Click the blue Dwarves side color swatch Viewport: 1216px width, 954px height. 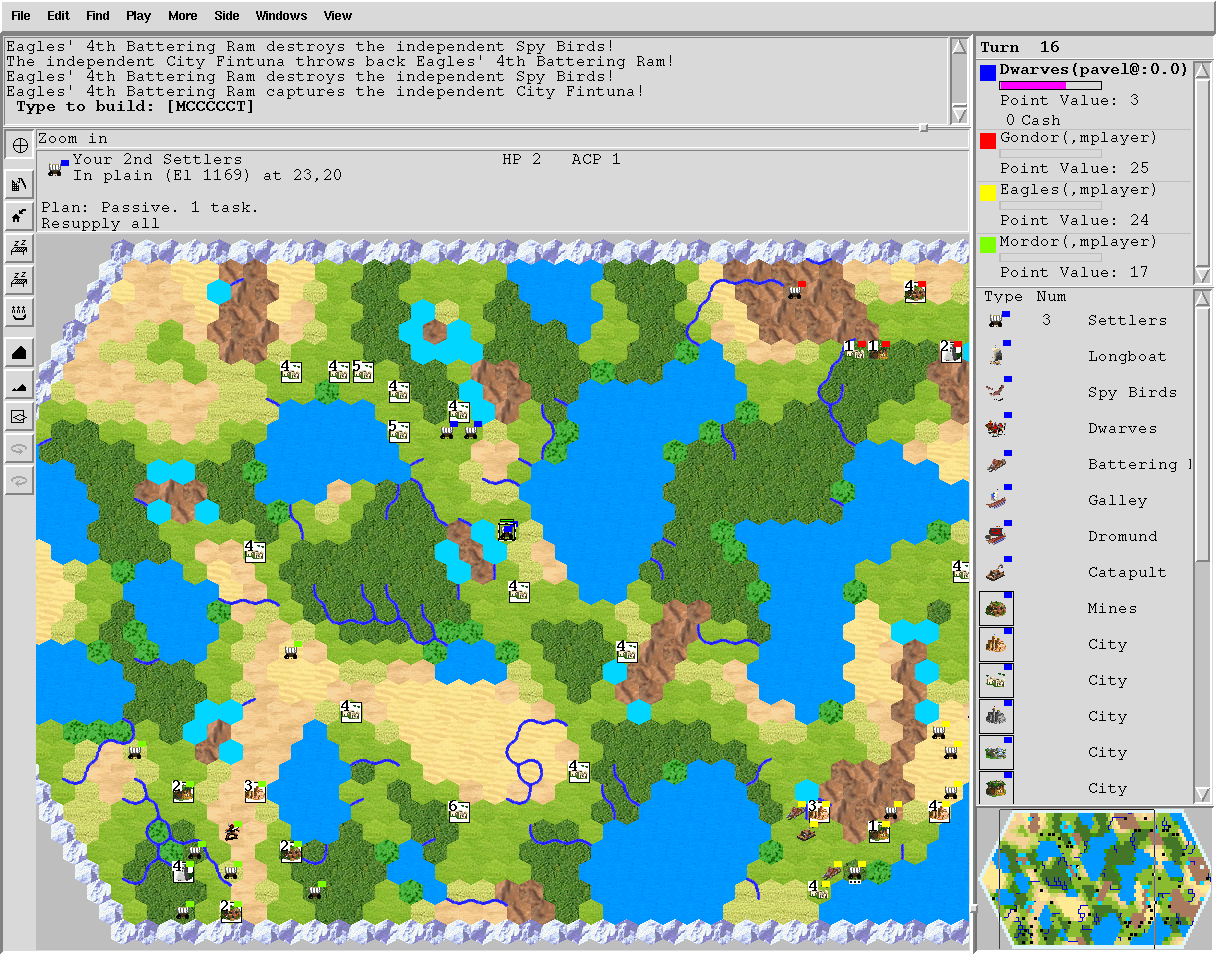tap(988, 72)
